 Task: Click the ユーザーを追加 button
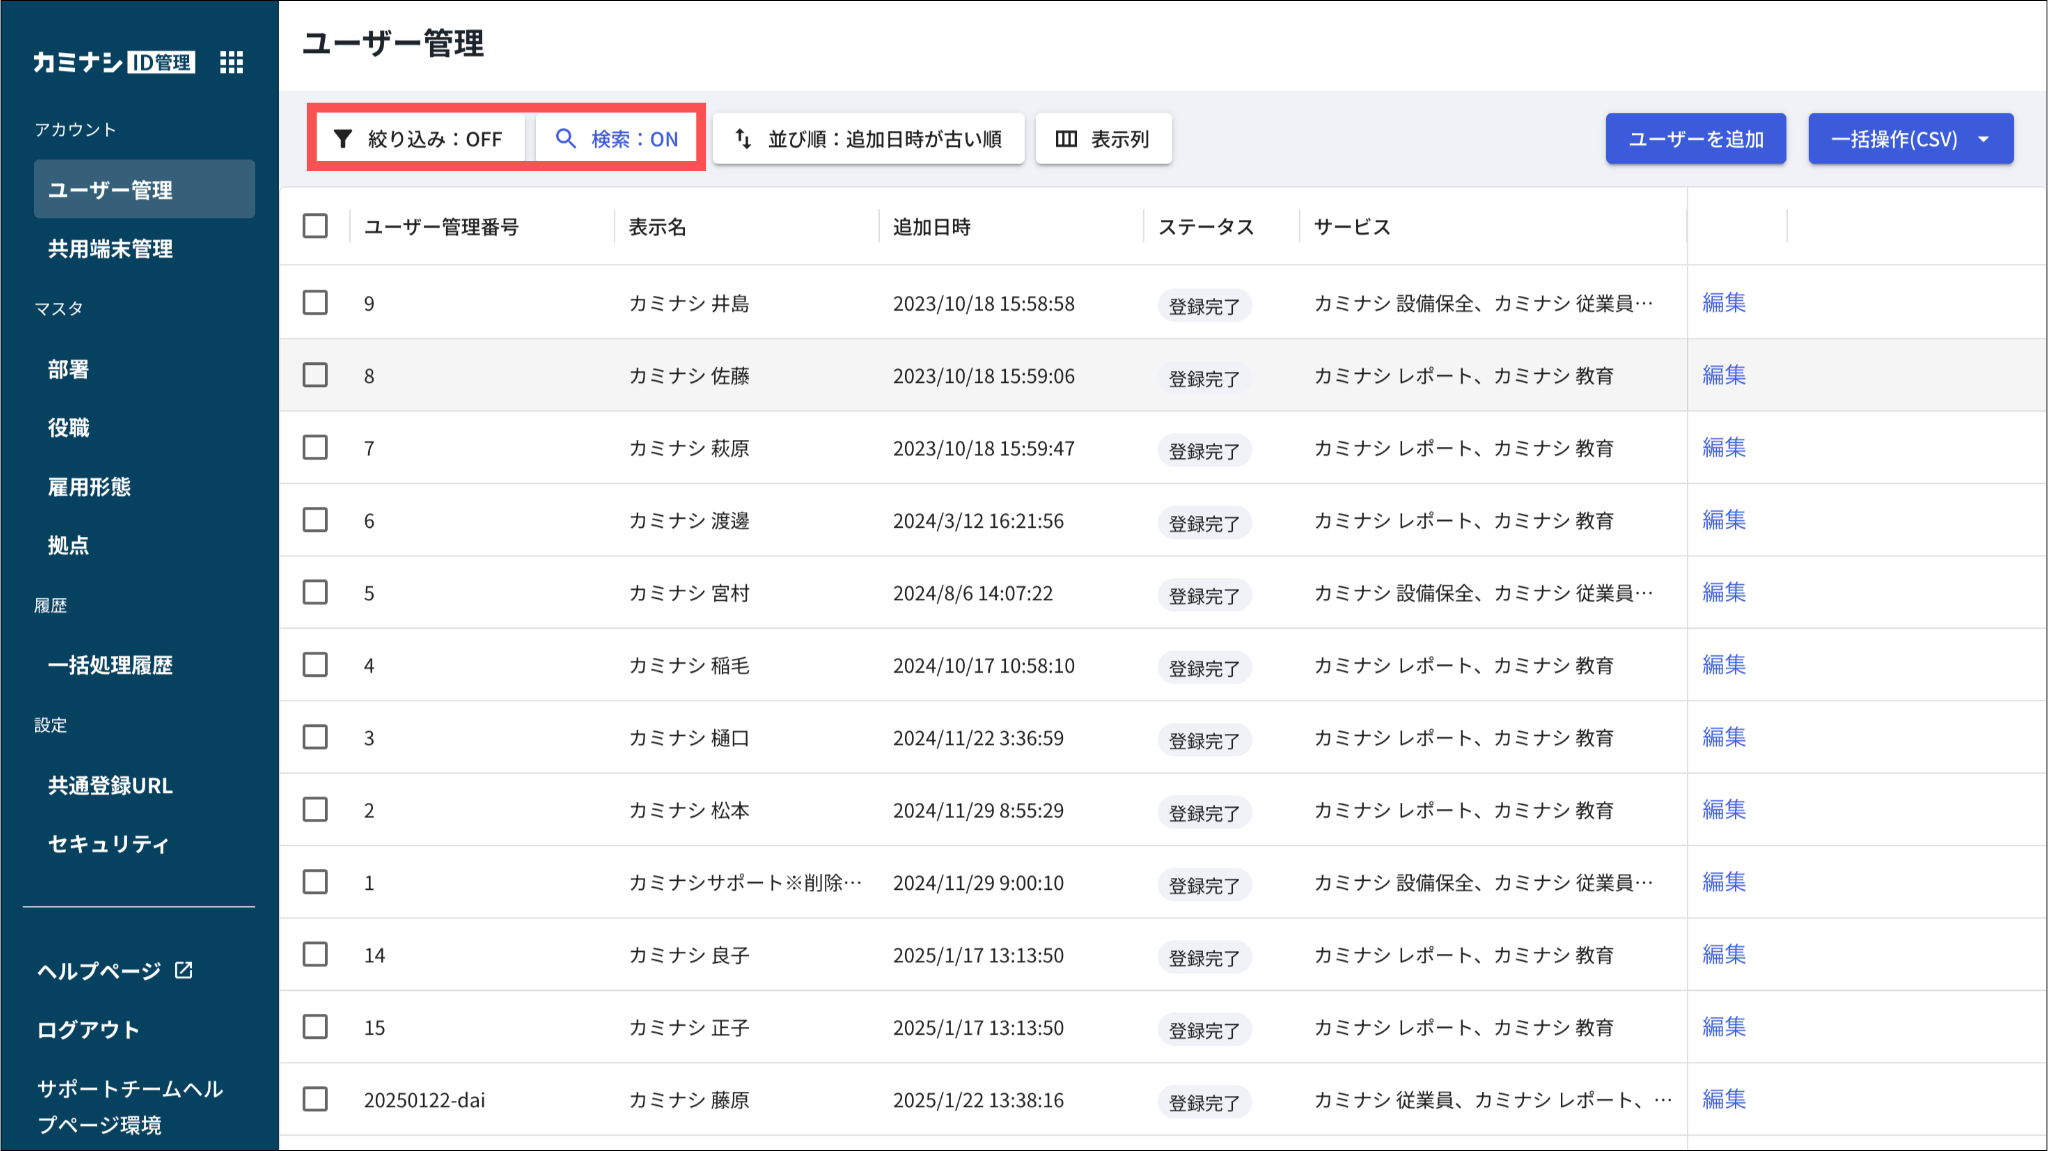point(1695,139)
